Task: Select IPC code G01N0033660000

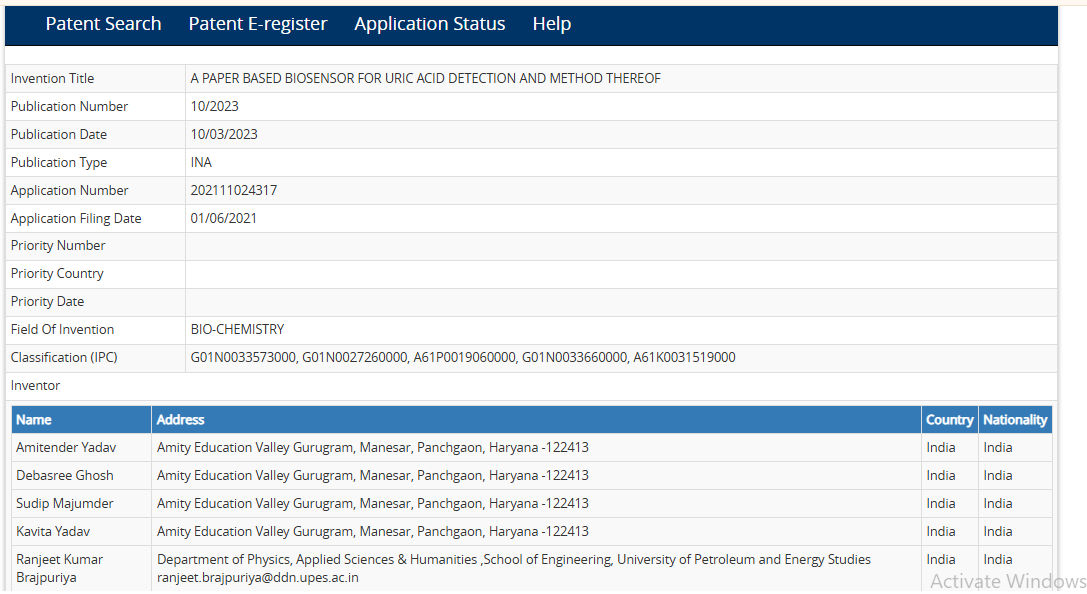Action: point(575,358)
